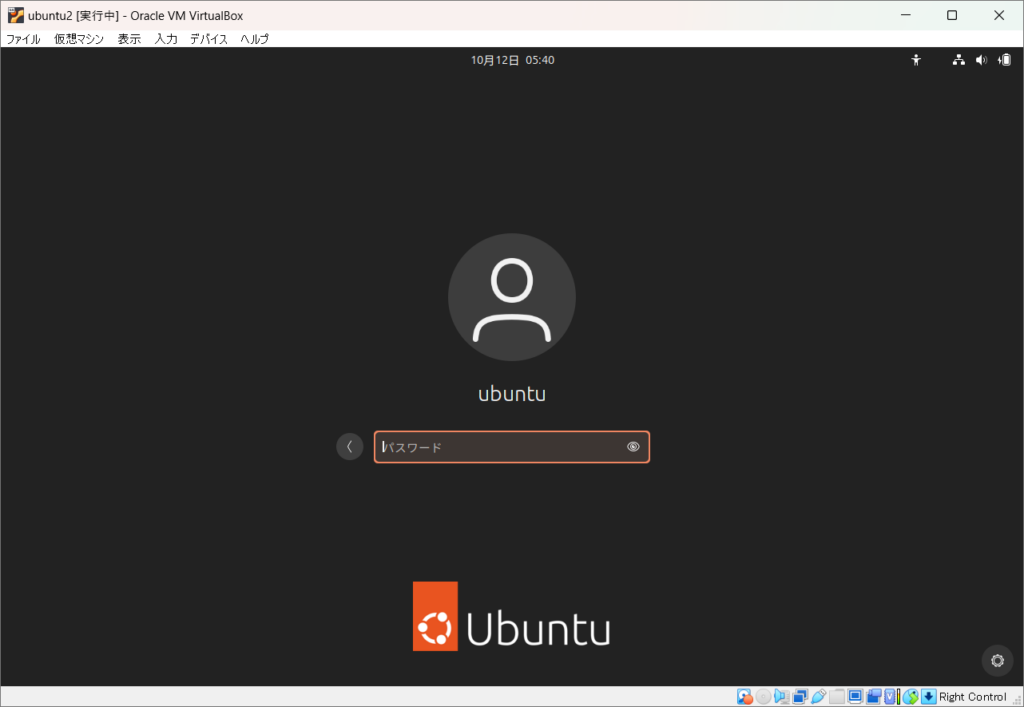Screen dimensions: 1024x707
Task: Click the volume speaker icon in top bar
Action: click(x=981, y=60)
